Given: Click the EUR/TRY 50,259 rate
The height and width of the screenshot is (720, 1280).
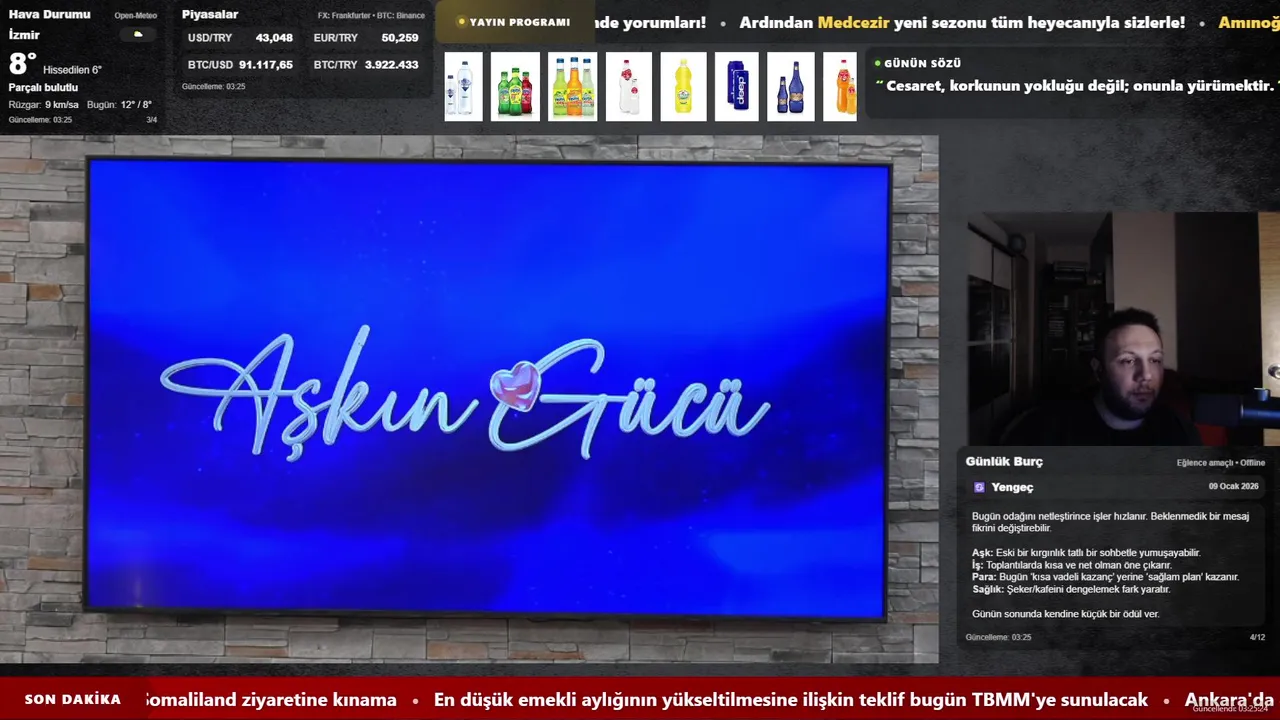Looking at the screenshot, I should (x=366, y=38).
